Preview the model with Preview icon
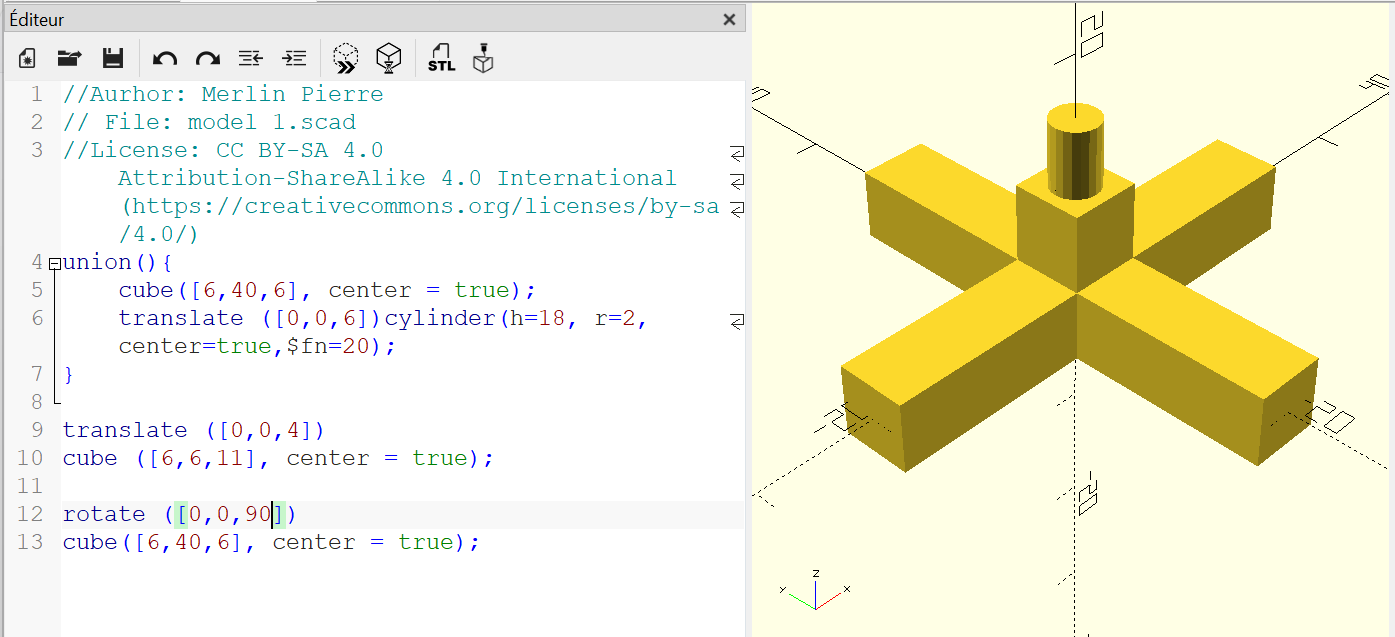 point(345,59)
